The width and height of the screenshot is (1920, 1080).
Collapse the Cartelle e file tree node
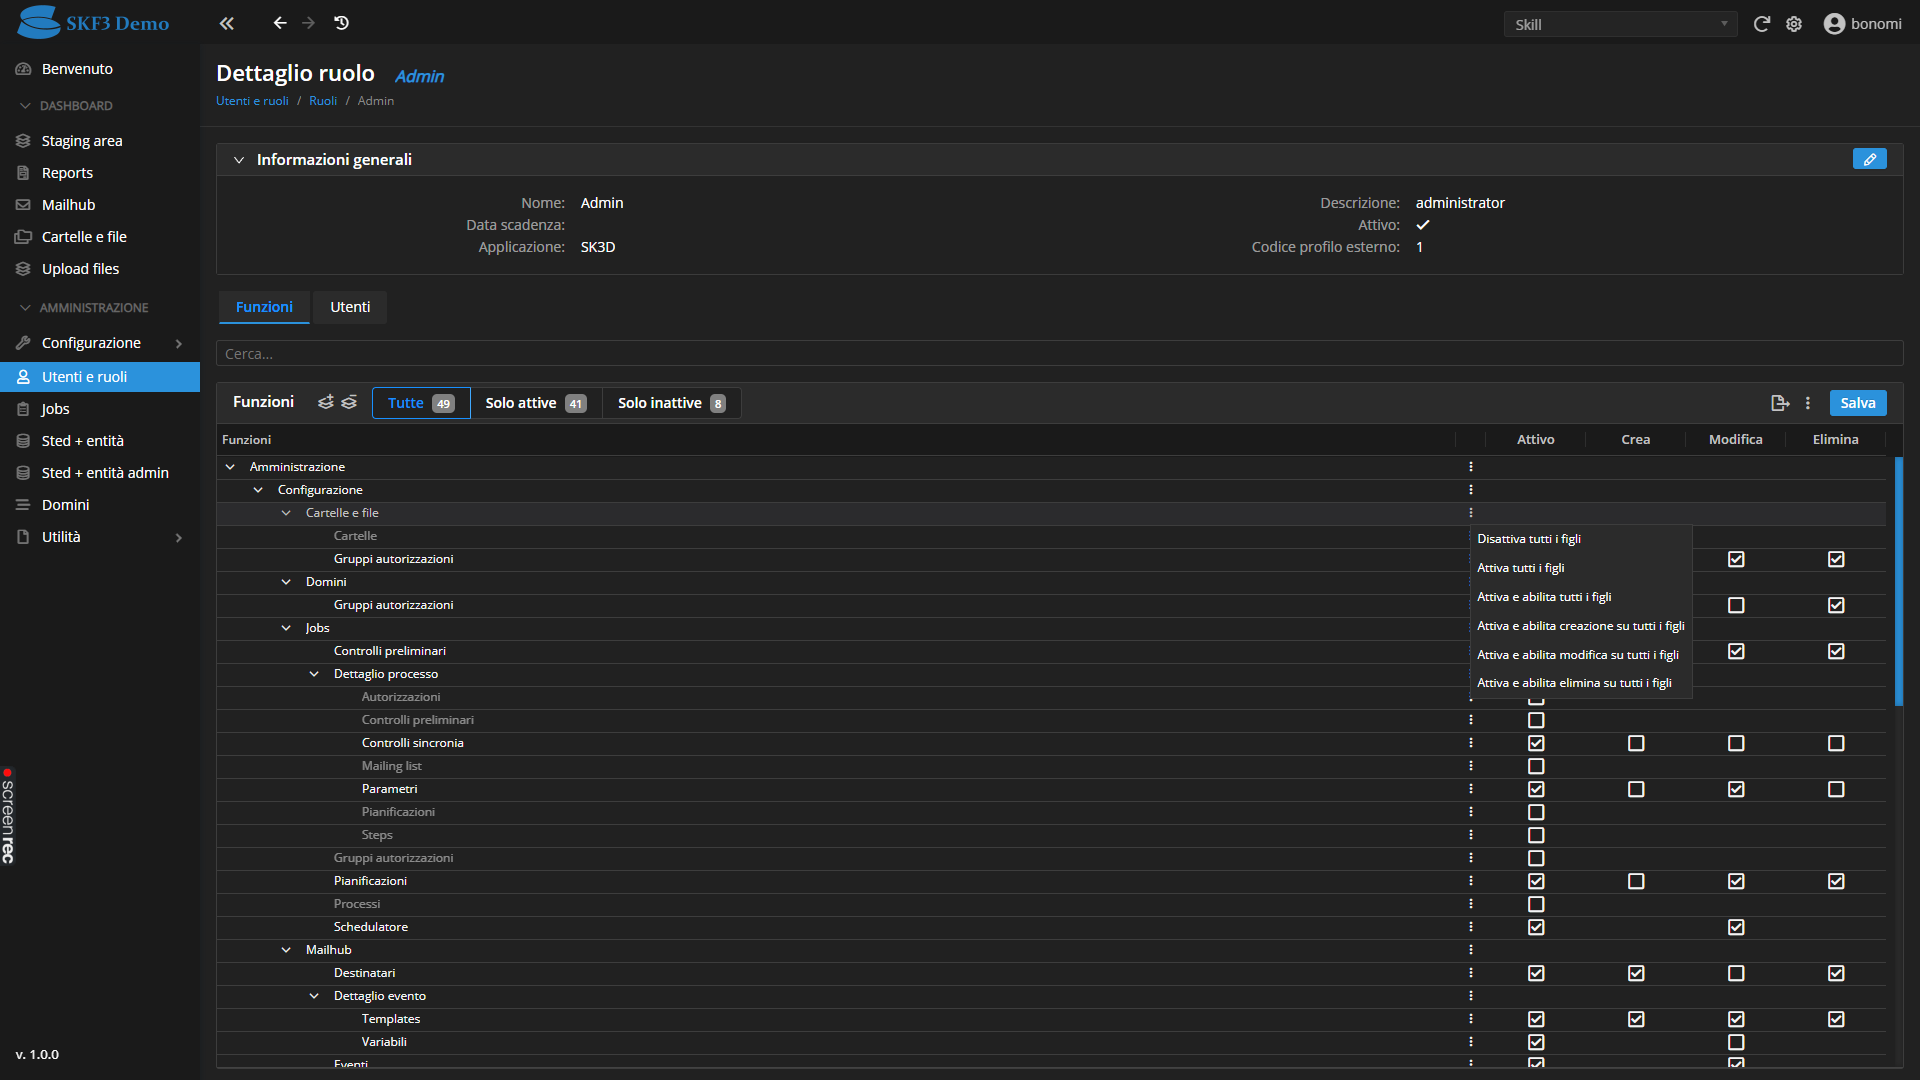tap(286, 513)
